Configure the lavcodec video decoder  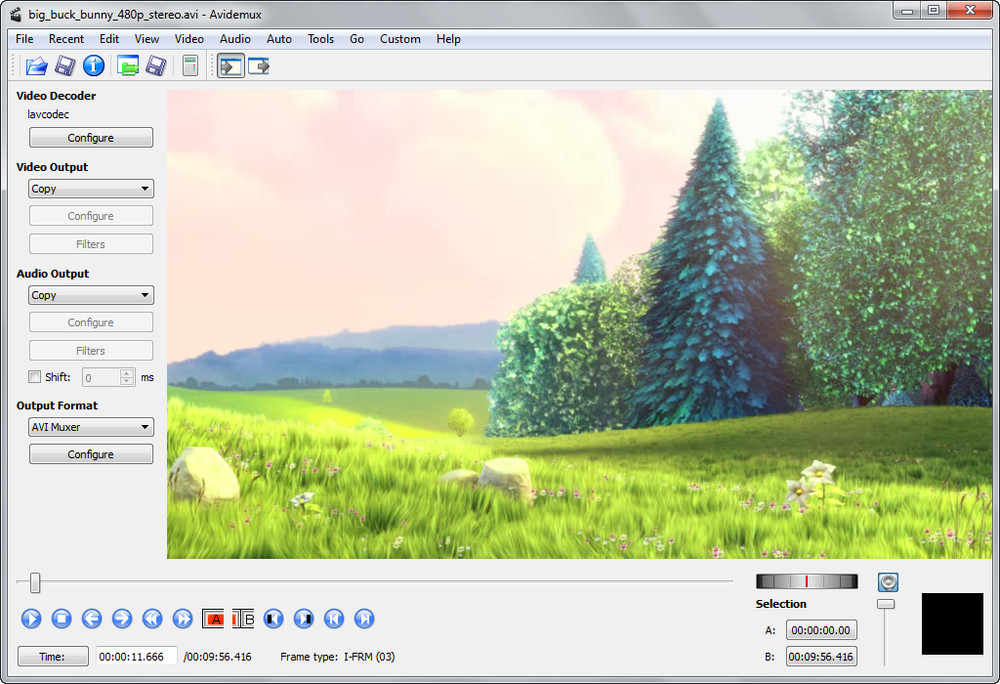[x=90, y=137]
